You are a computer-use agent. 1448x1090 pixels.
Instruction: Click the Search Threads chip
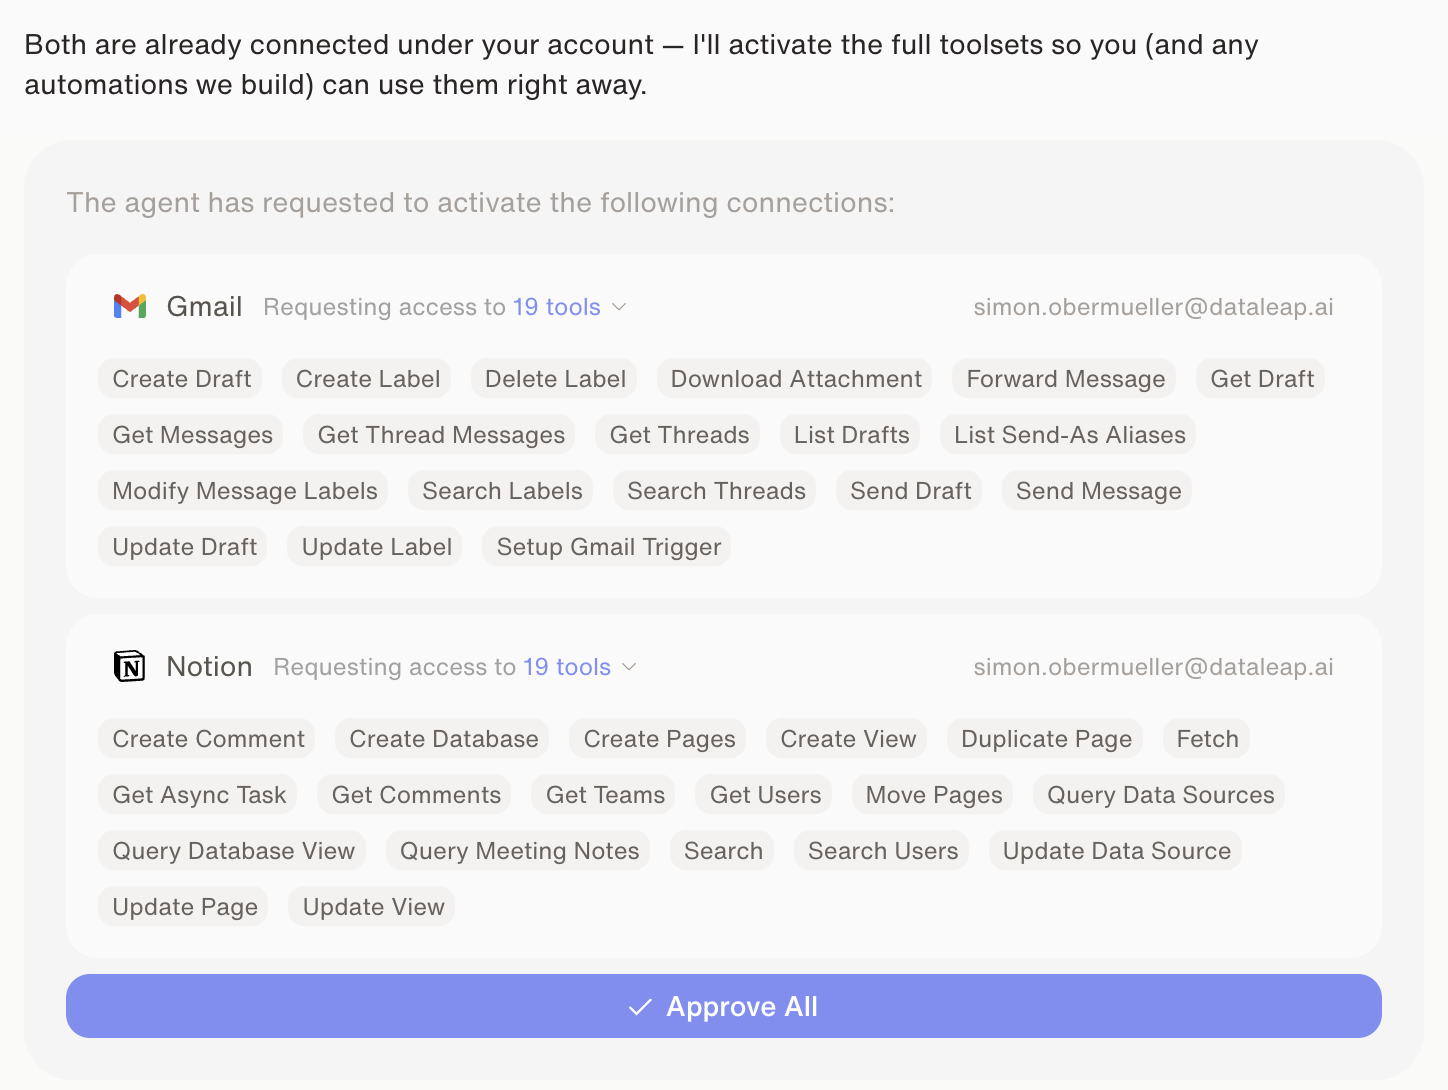(715, 491)
